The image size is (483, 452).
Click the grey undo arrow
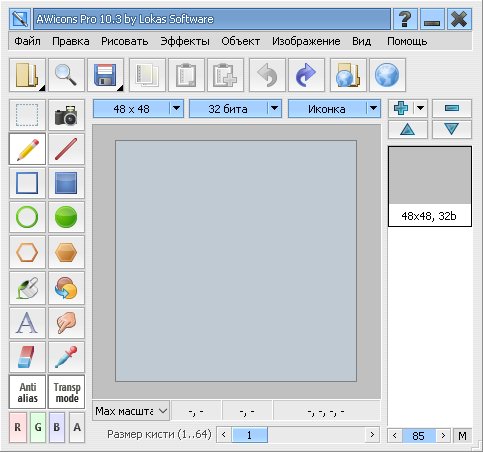pos(267,75)
